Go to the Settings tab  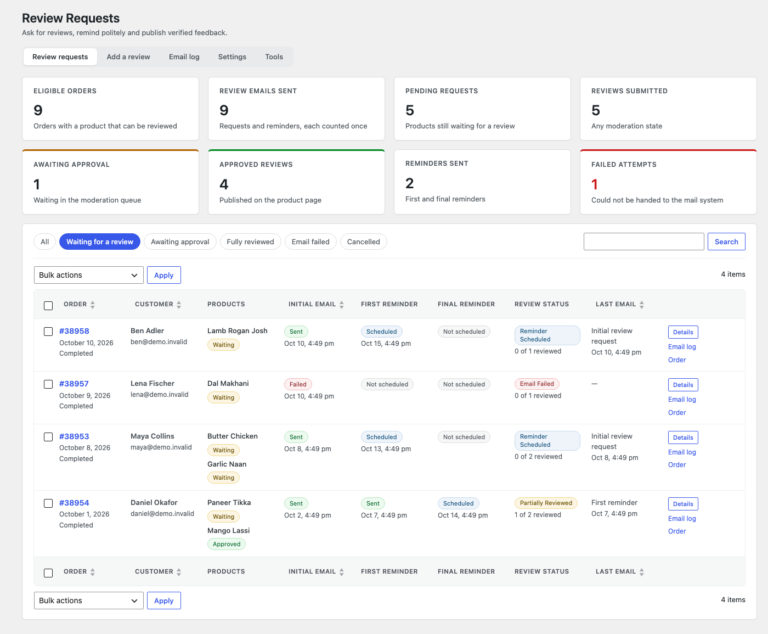tap(232, 57)
